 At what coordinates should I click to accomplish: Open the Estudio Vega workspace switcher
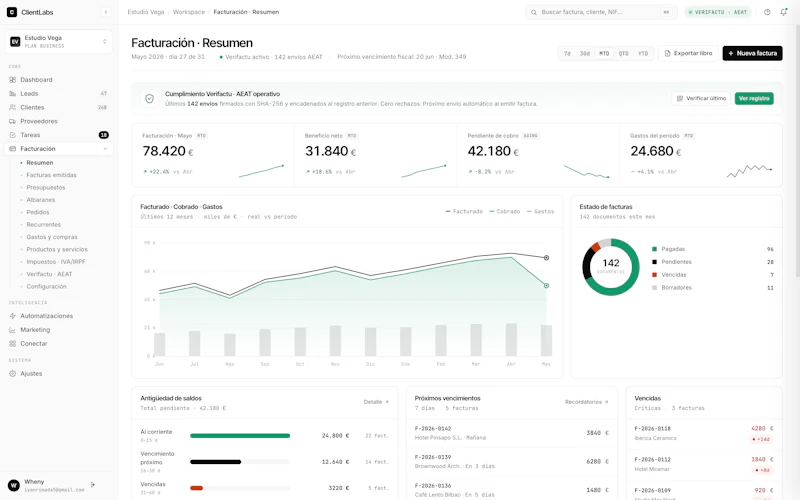click(x=59, y=41)
